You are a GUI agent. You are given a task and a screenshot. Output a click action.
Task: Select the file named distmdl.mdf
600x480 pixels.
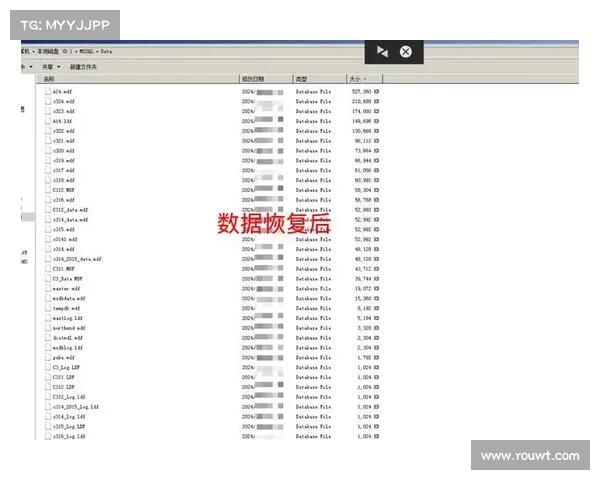coord(68,338)
